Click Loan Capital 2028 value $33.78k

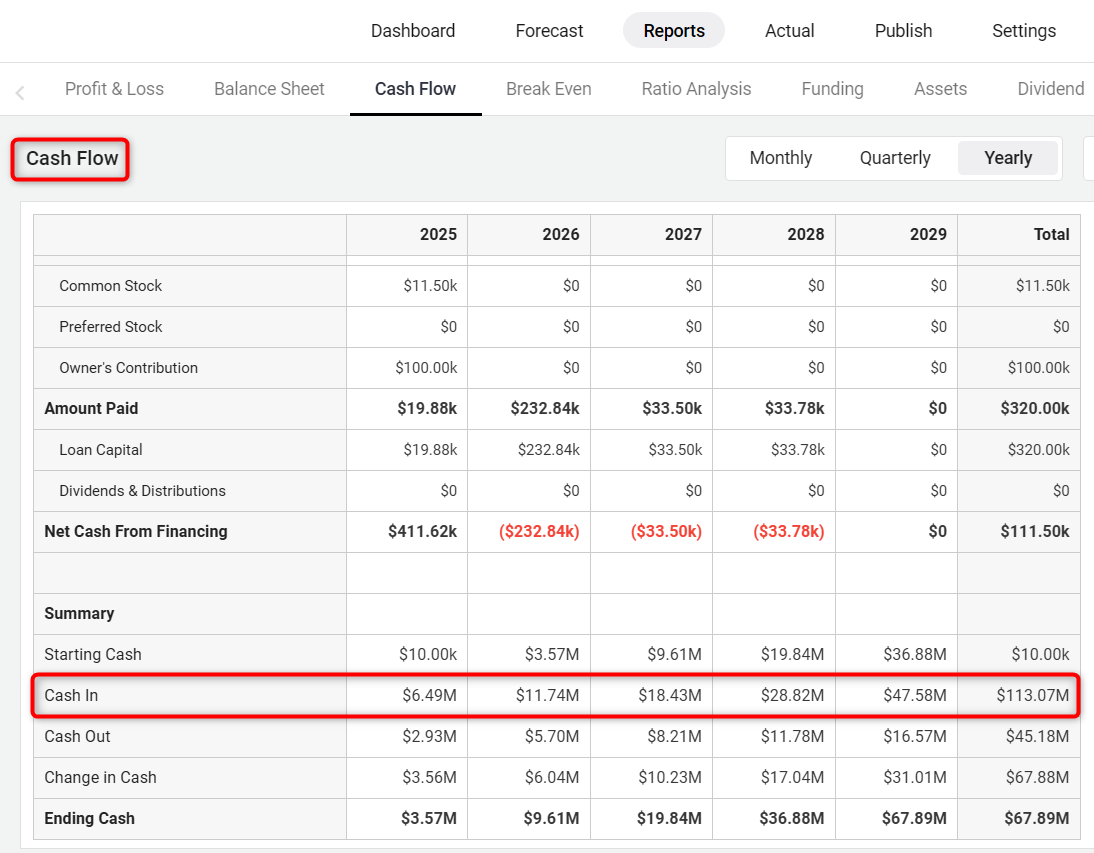797,450
